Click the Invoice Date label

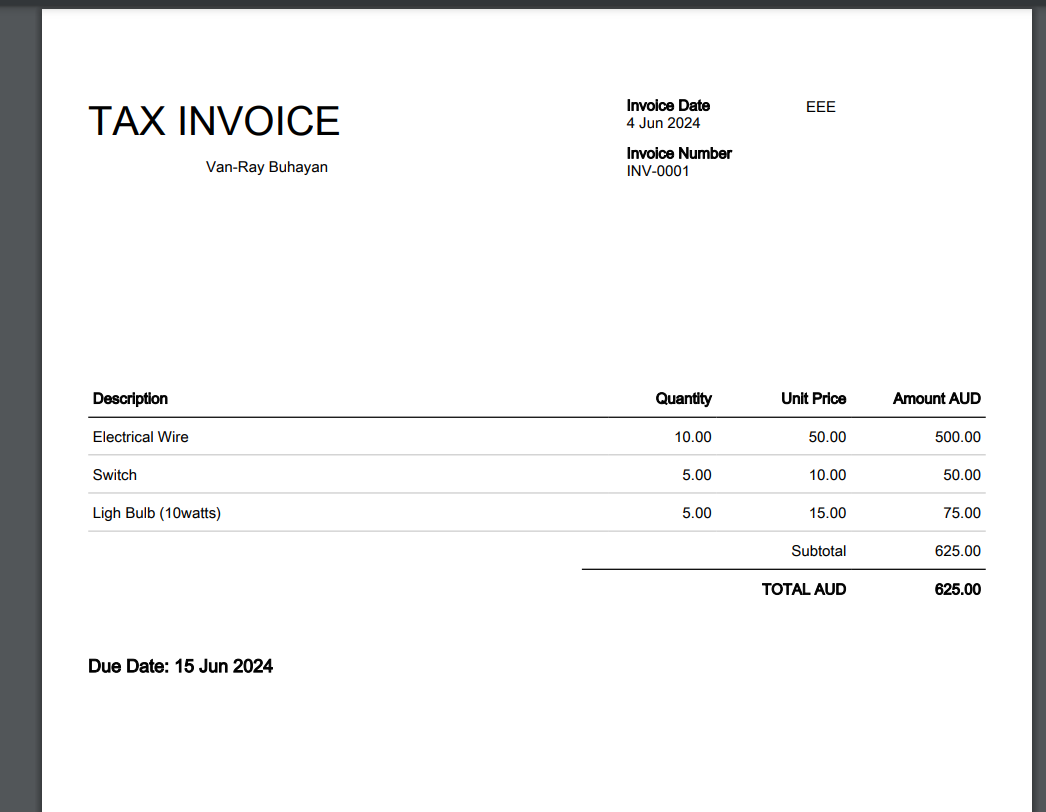(668, 105)
